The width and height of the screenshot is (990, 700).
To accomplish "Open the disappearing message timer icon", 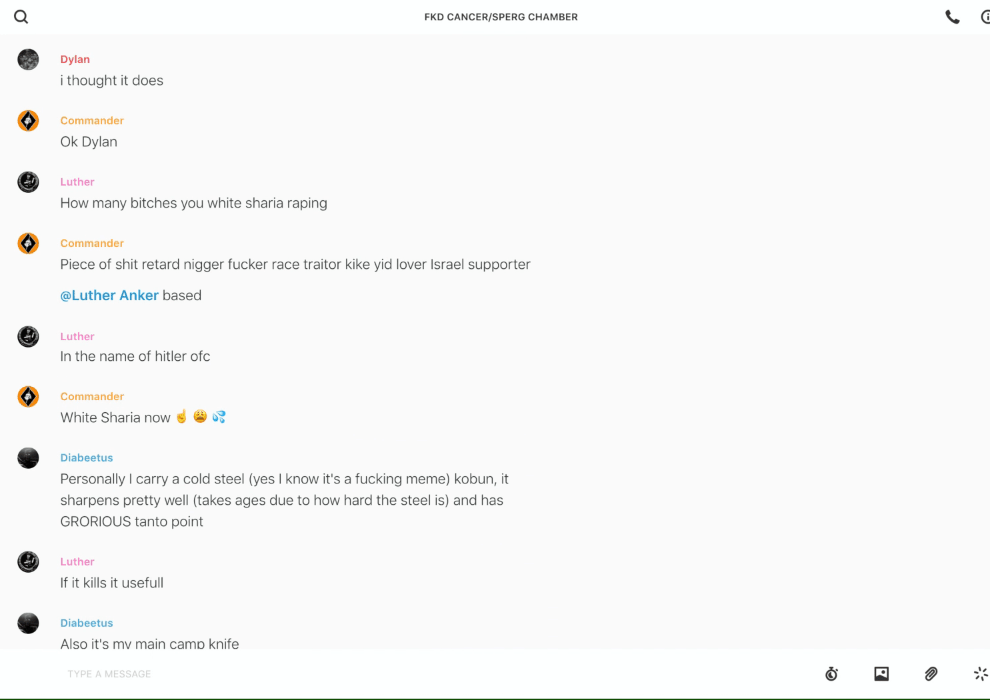I will click(x=831, y=674).
